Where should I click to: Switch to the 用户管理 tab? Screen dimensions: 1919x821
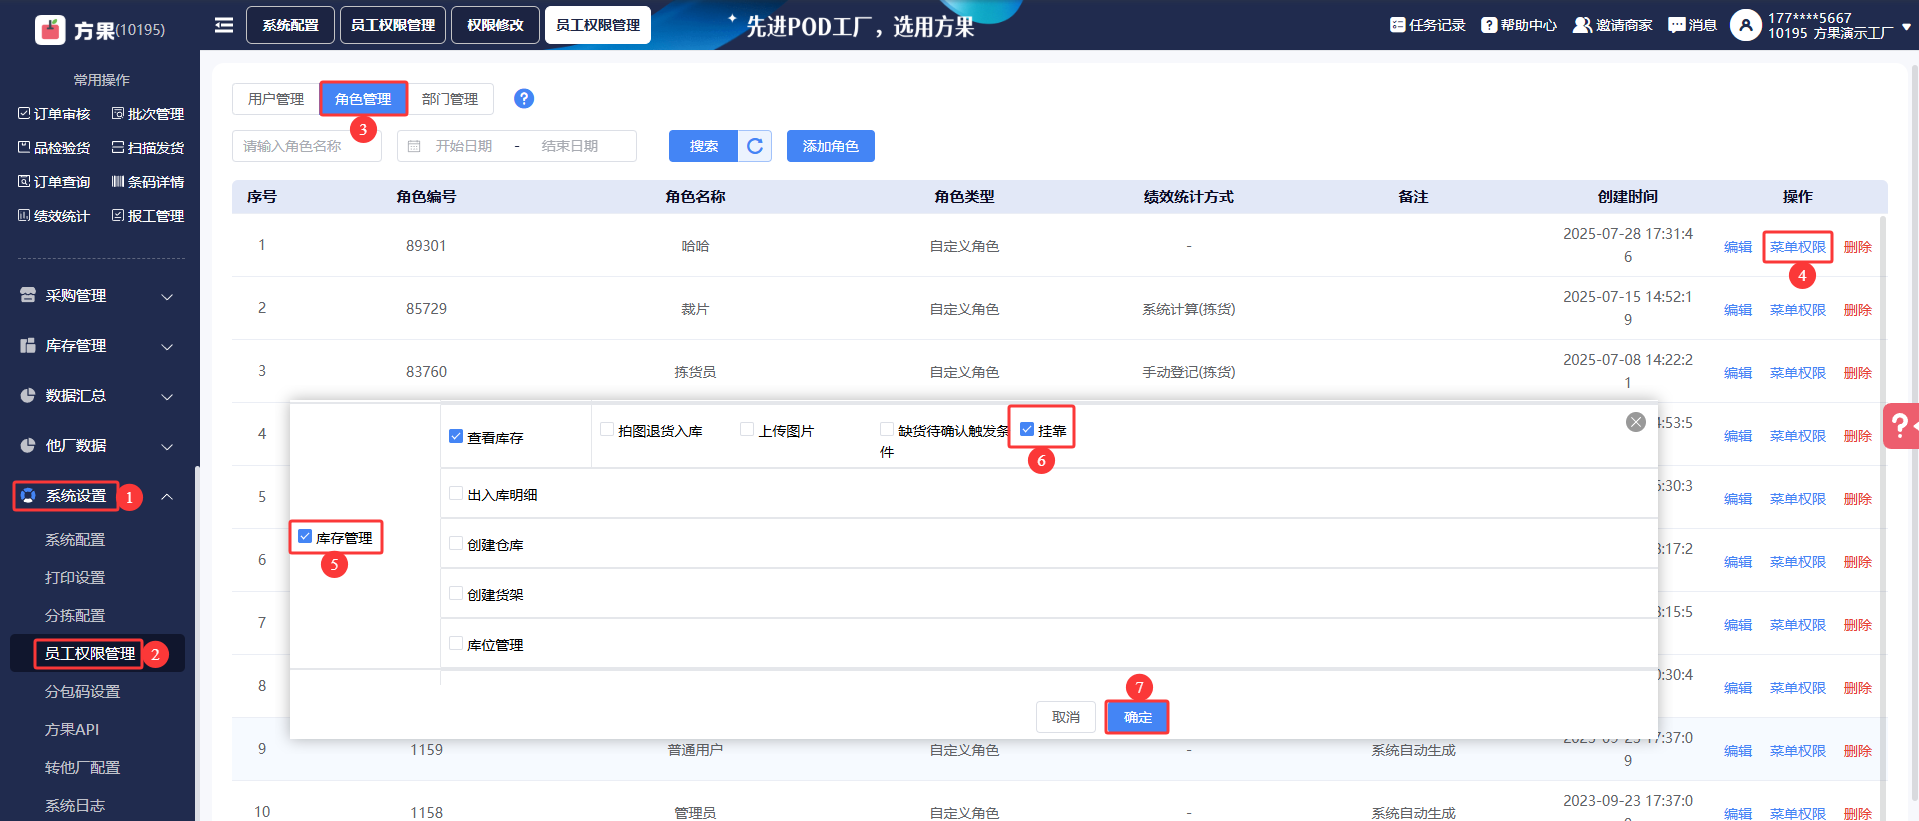(276, 99)
